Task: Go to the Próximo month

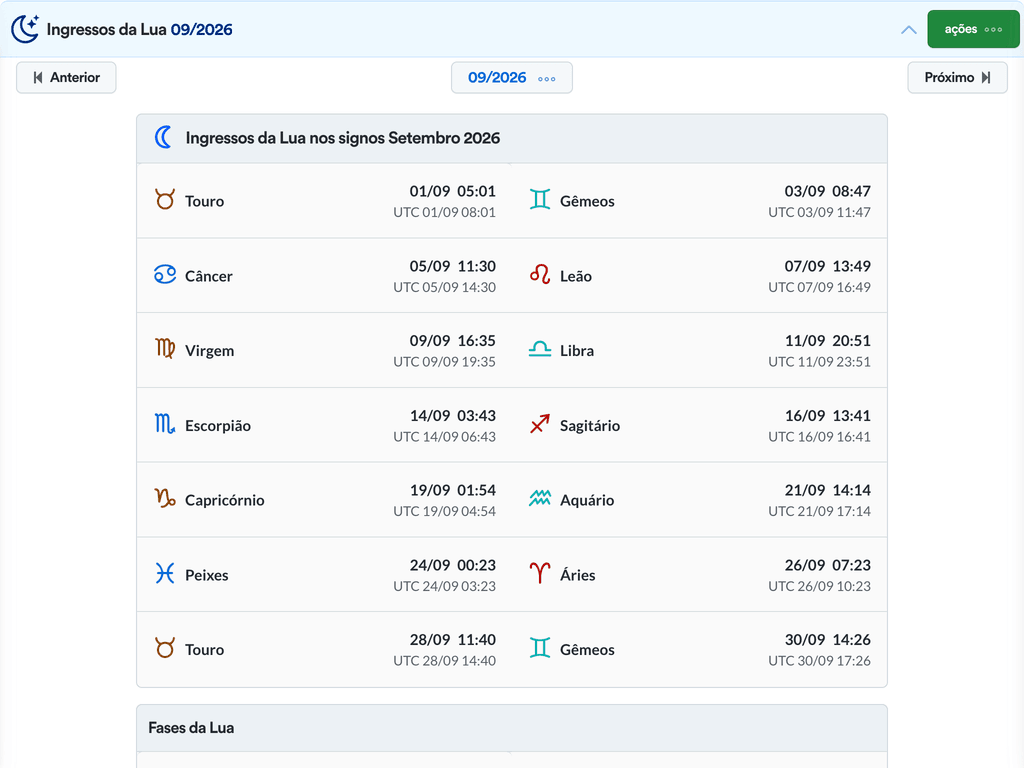Action: pos(957,78)
